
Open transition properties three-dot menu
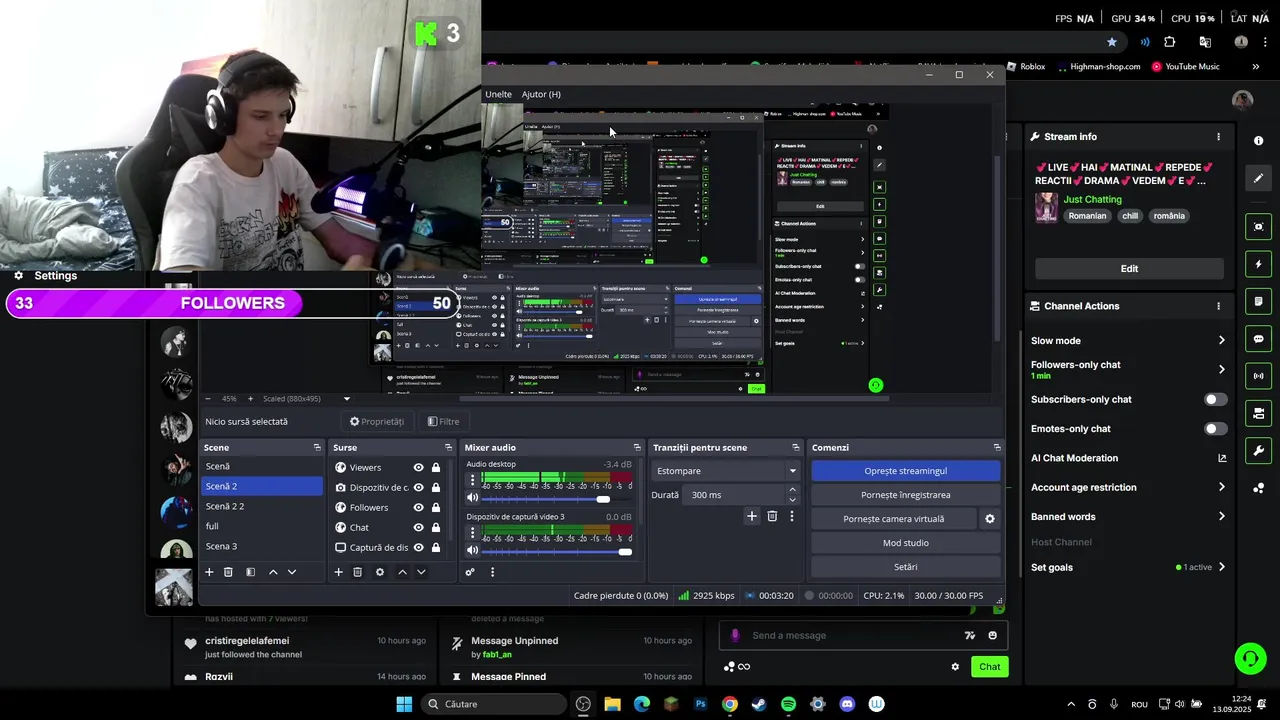792,516
